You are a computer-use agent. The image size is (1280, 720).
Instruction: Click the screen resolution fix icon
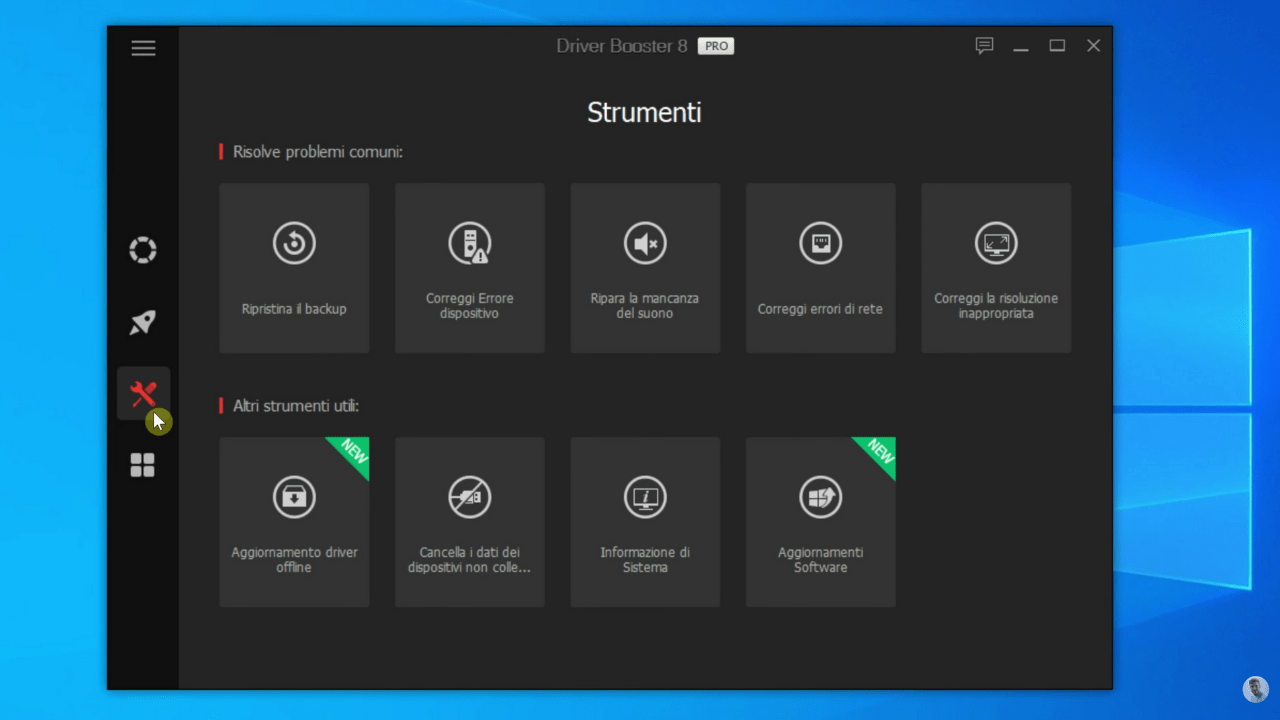(996, 243)
